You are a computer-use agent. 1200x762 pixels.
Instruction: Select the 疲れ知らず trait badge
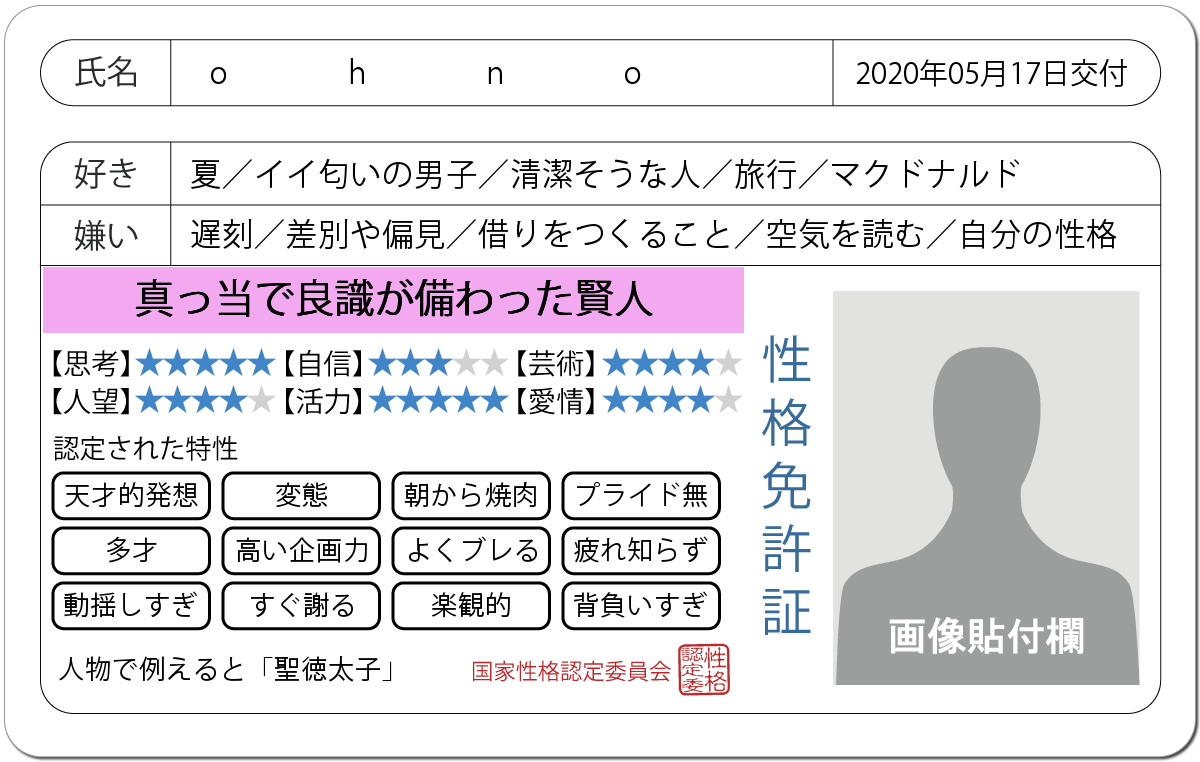click(x=641, y=551)
